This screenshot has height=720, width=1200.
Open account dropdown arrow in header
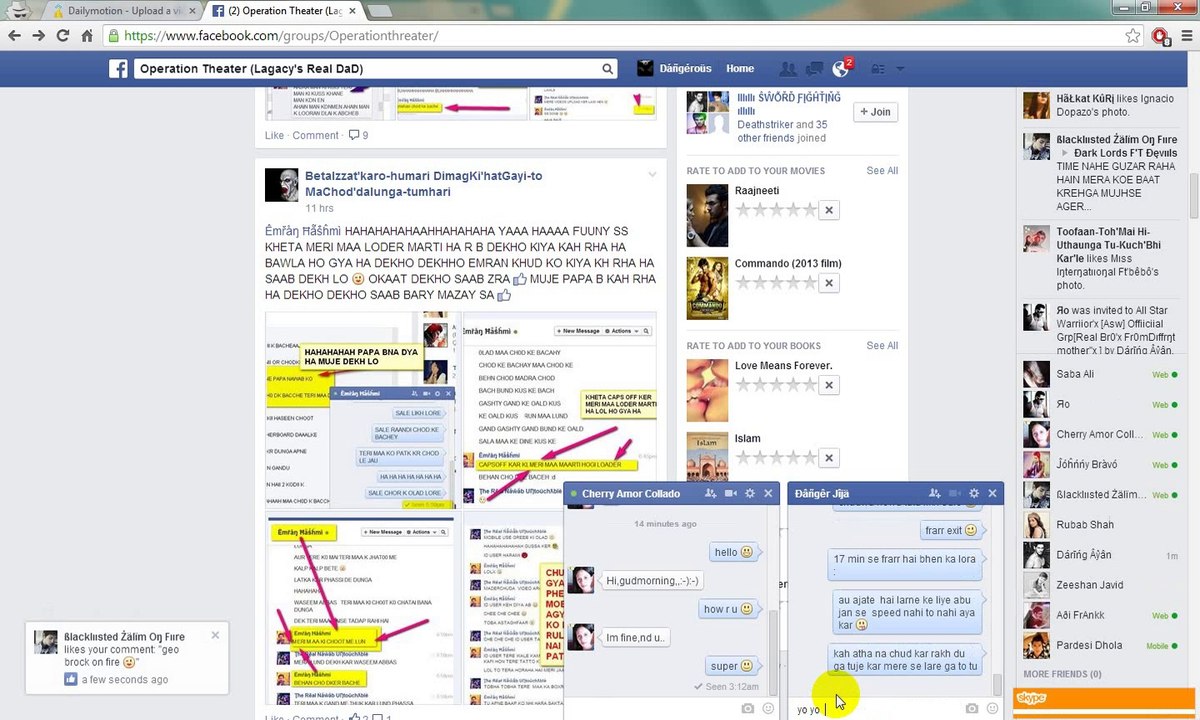(900, 69)
